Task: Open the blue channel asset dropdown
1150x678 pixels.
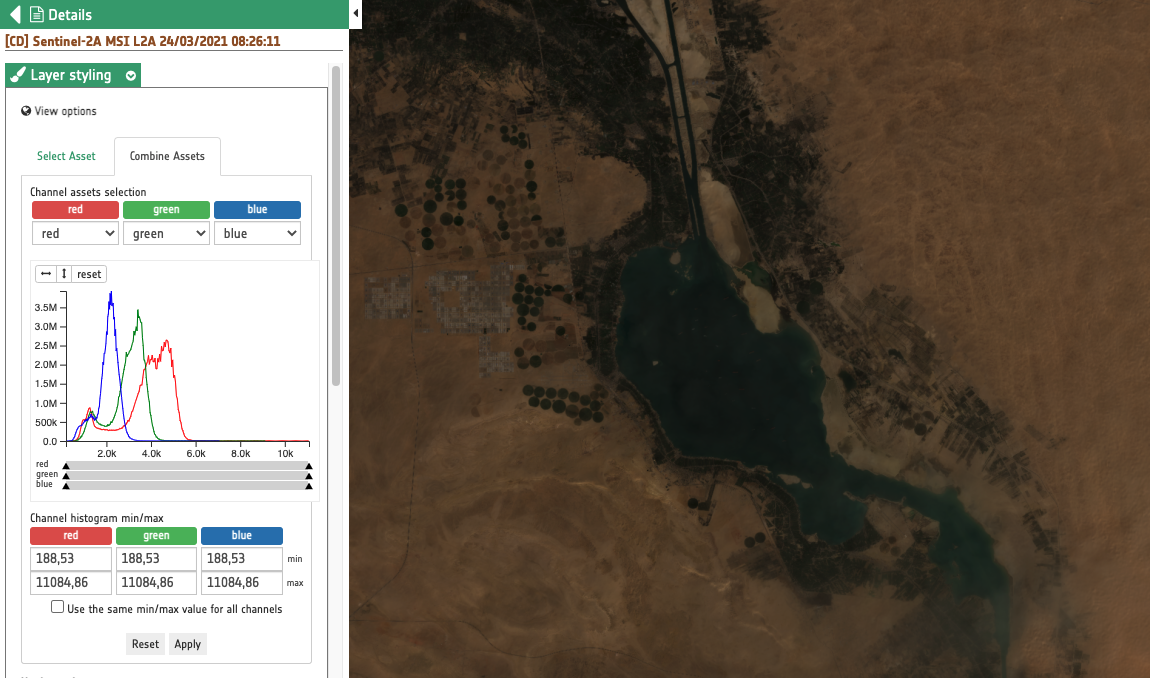Action: 257,233
